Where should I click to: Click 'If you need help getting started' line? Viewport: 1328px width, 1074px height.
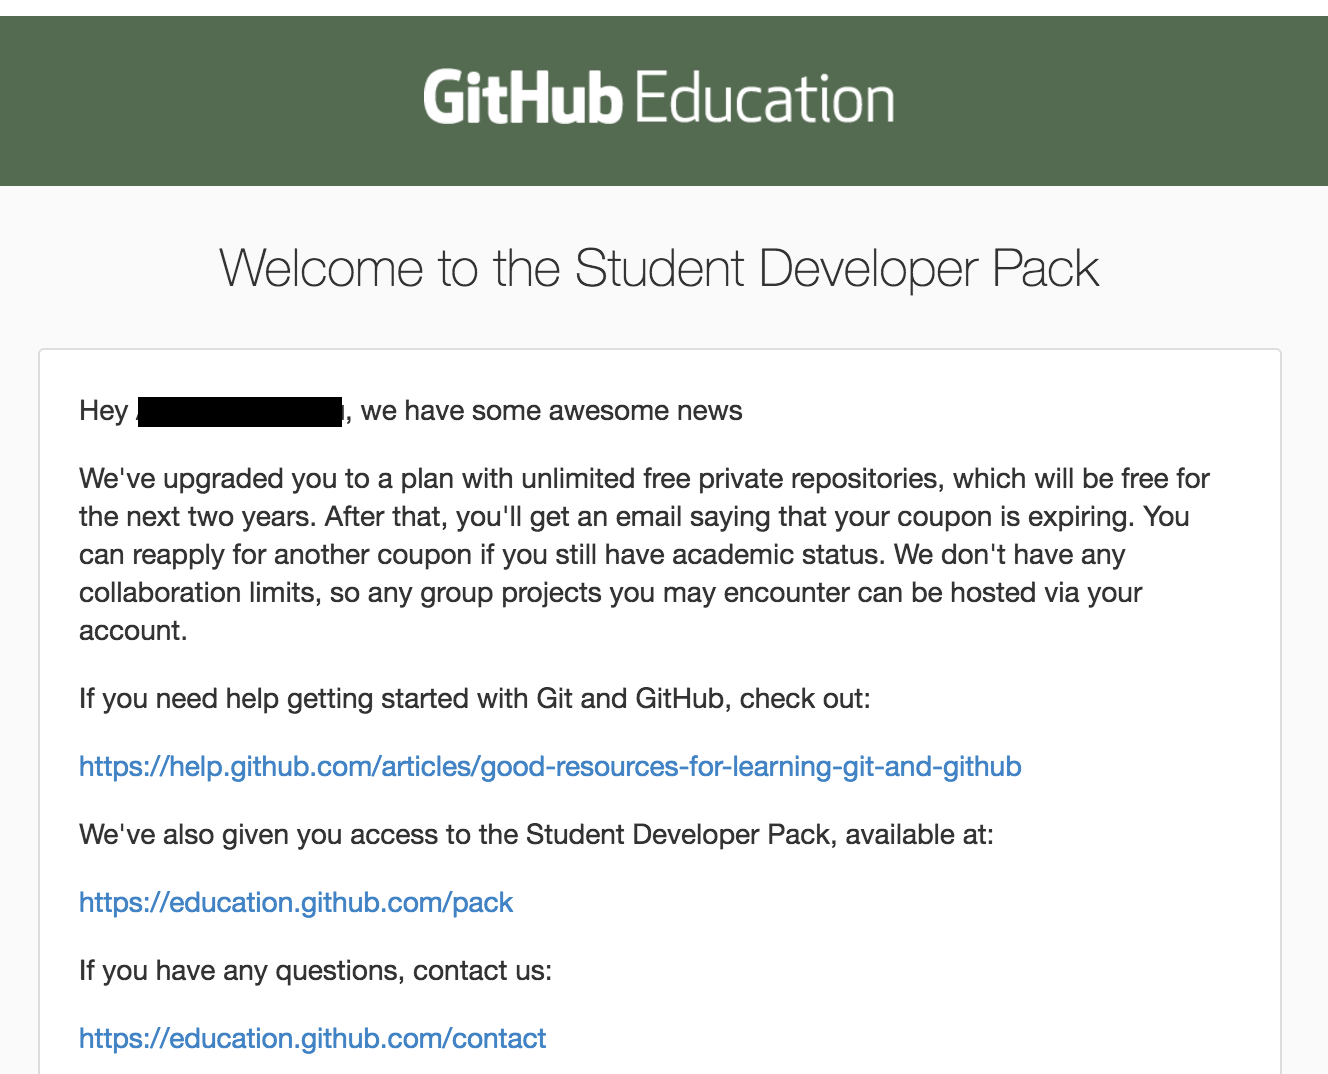(x=475, y=699)
